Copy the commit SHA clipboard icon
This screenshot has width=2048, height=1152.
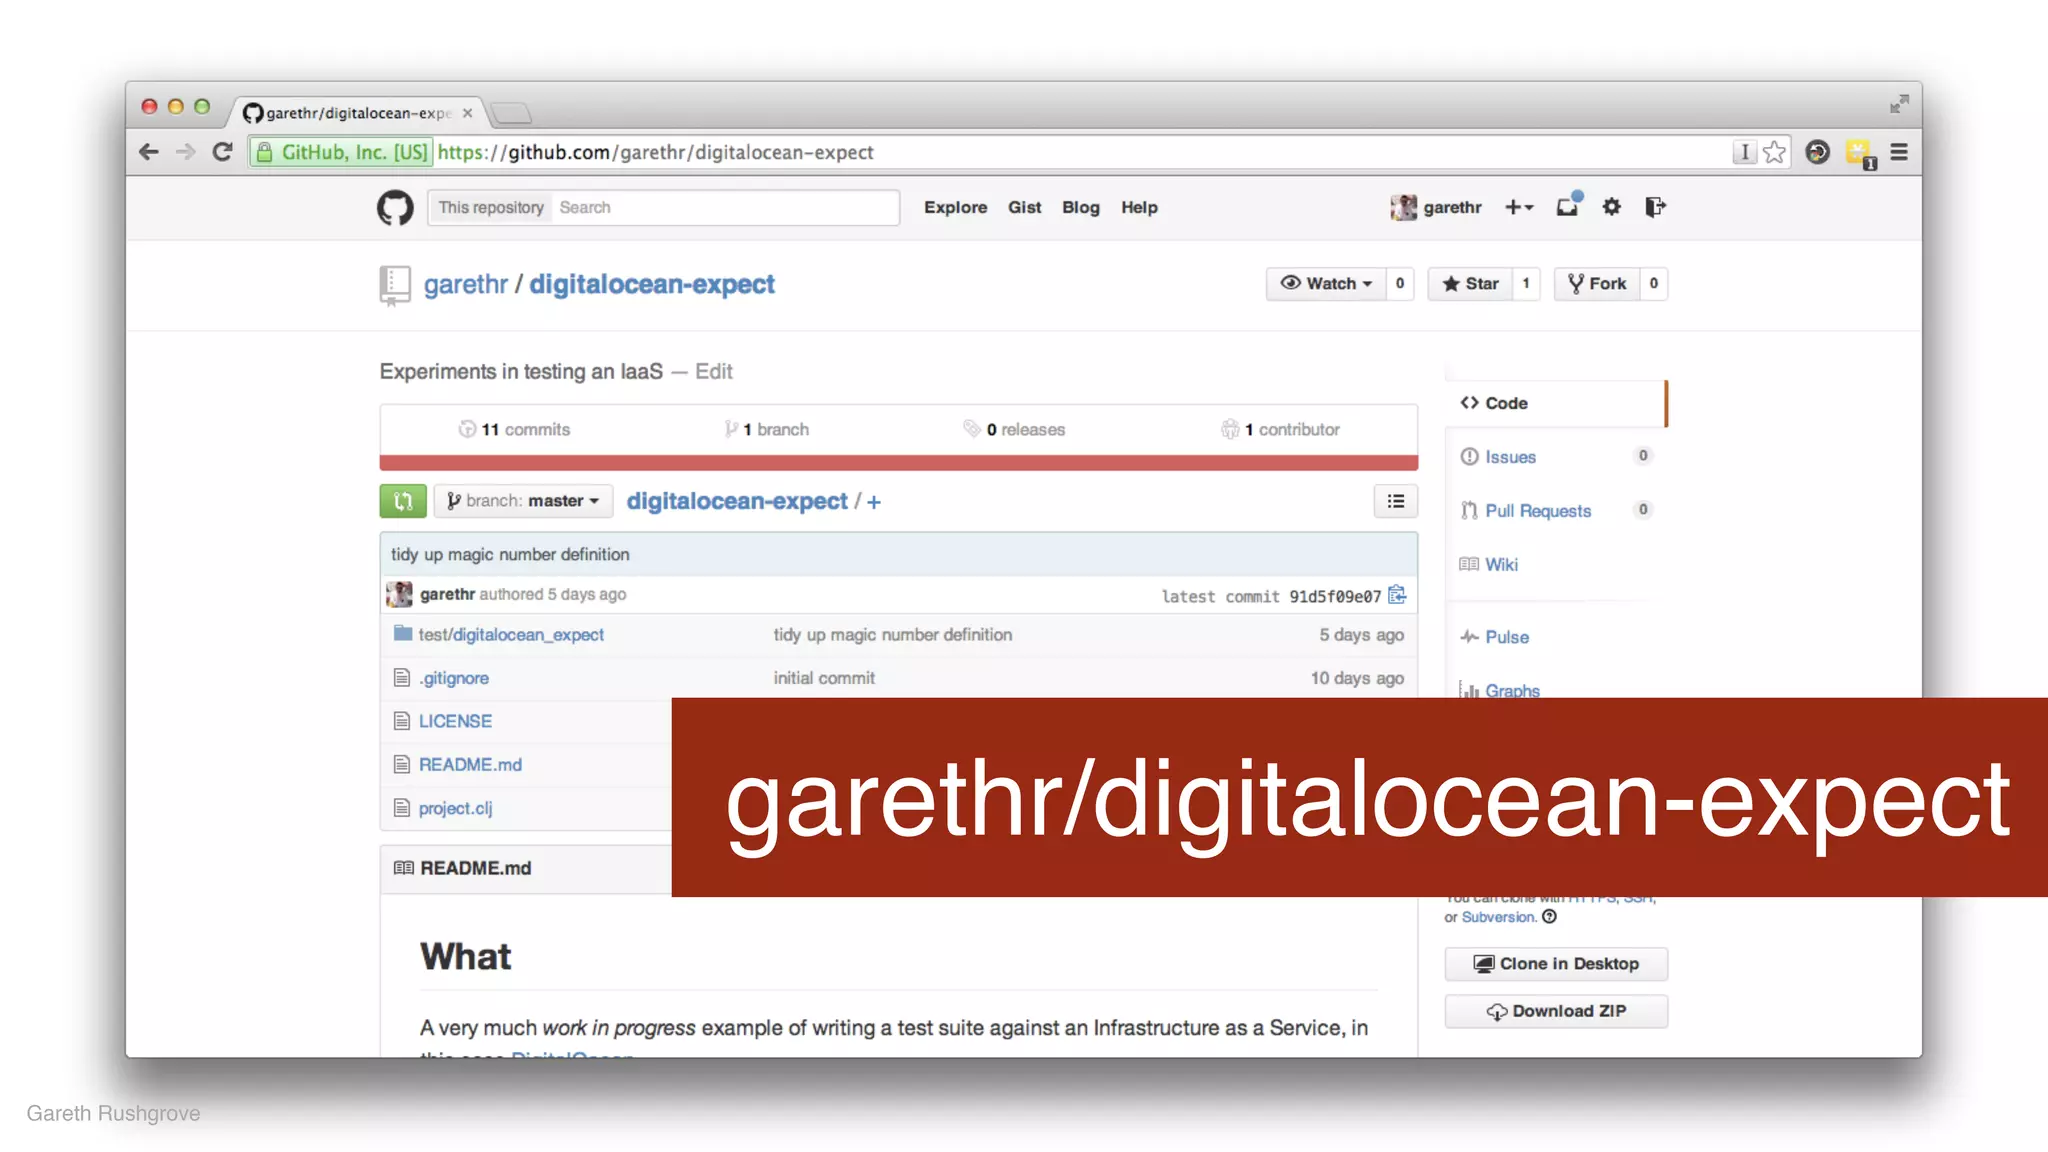tap(1397, 595)
